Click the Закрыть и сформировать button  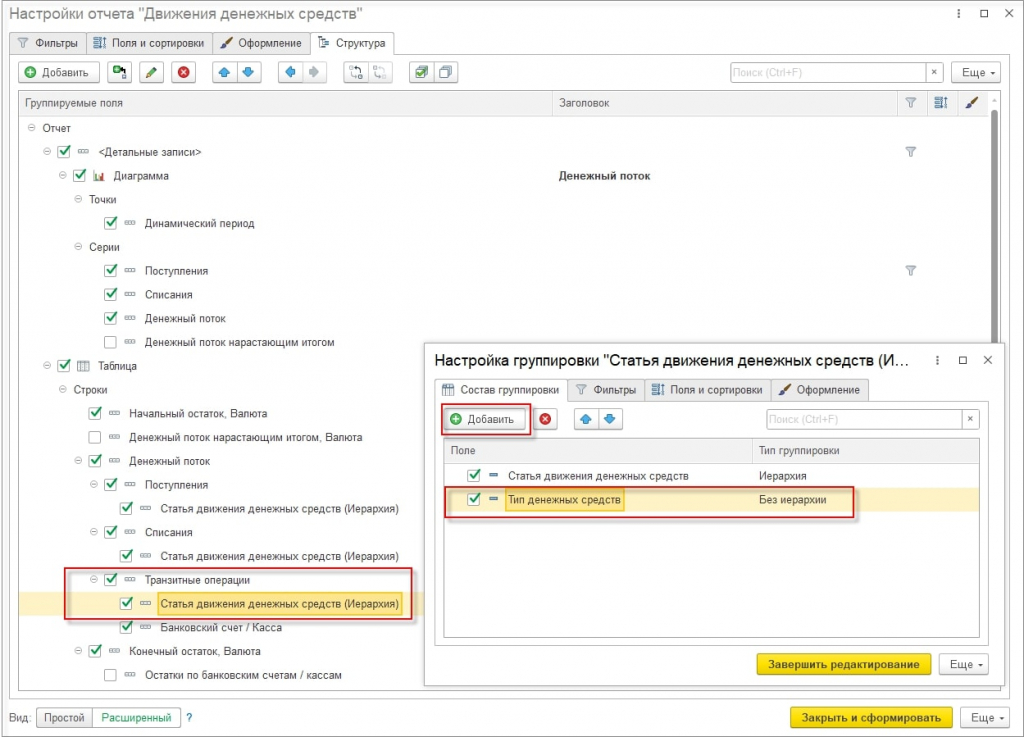[871, 717]
